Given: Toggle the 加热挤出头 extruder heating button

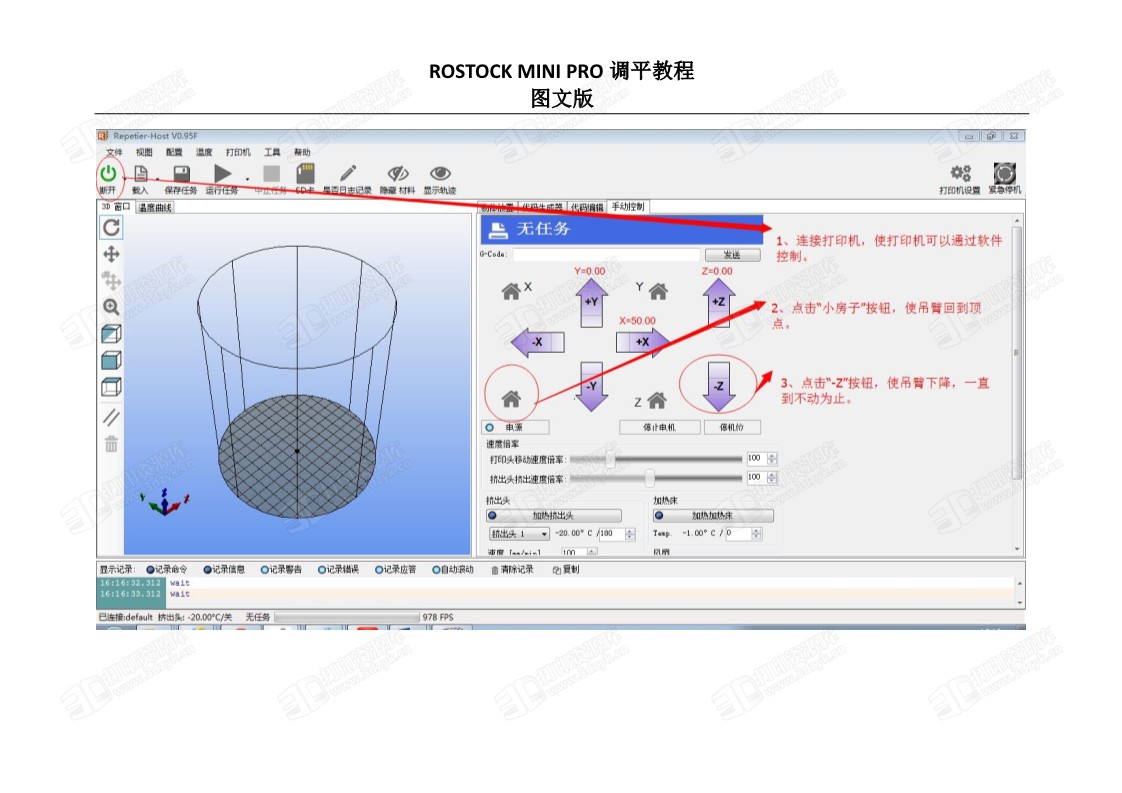Looking at the screenshot, I should click(552, 516).
